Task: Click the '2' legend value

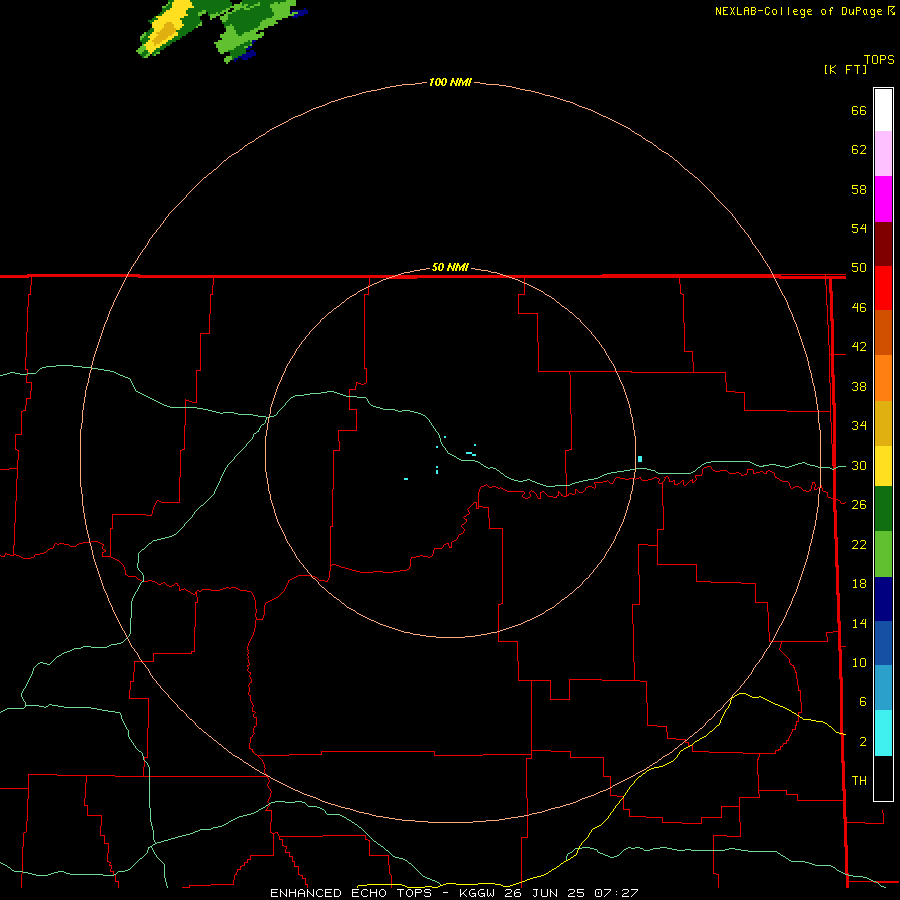Action: (x=862, y=742)
